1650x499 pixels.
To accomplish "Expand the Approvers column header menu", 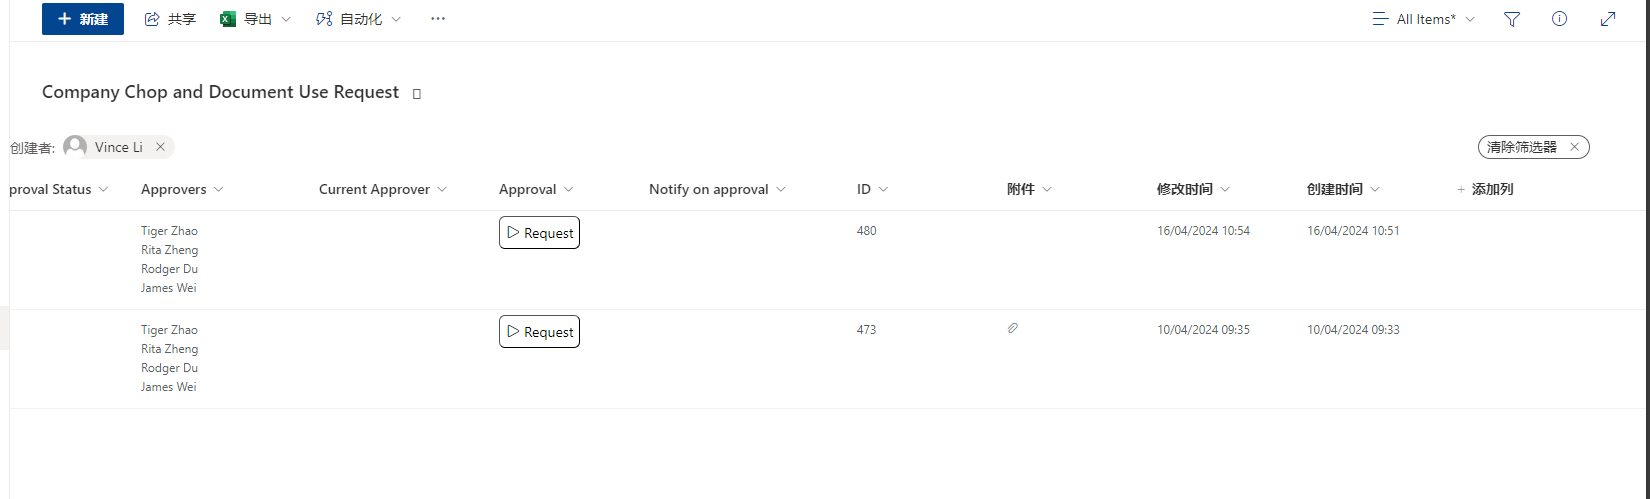I will [183, 189].
